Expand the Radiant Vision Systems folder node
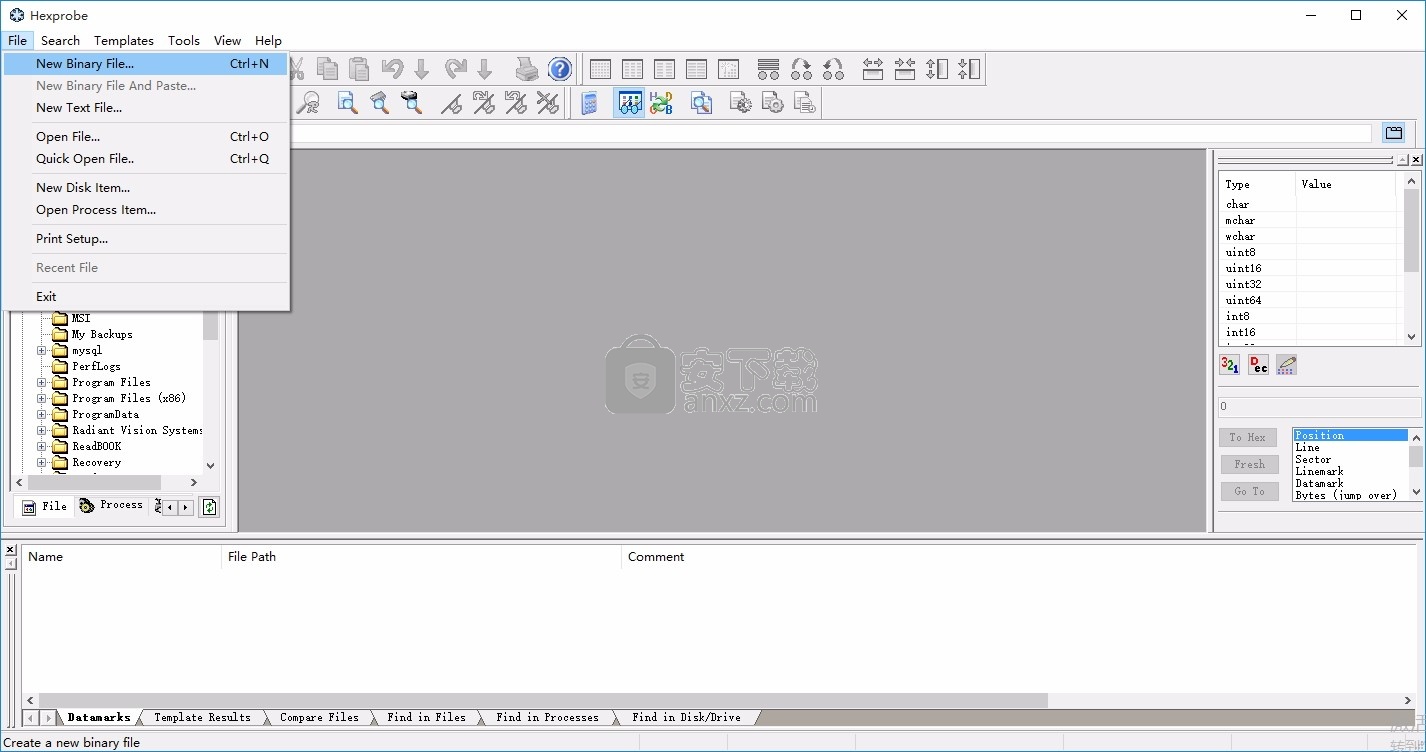This screenshot has width=1426, height=752. tap(42, 431)
